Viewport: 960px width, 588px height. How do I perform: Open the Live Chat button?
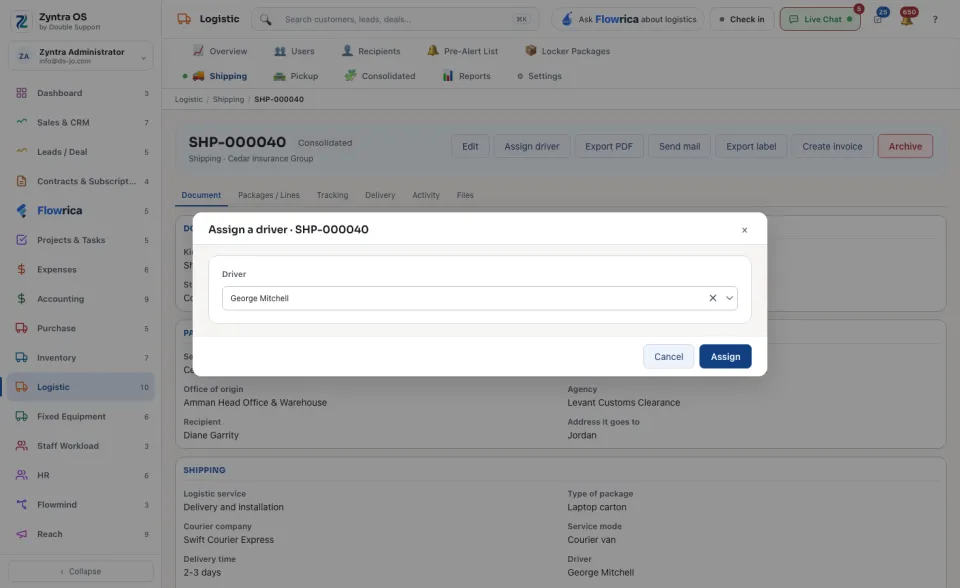point(820,19)
